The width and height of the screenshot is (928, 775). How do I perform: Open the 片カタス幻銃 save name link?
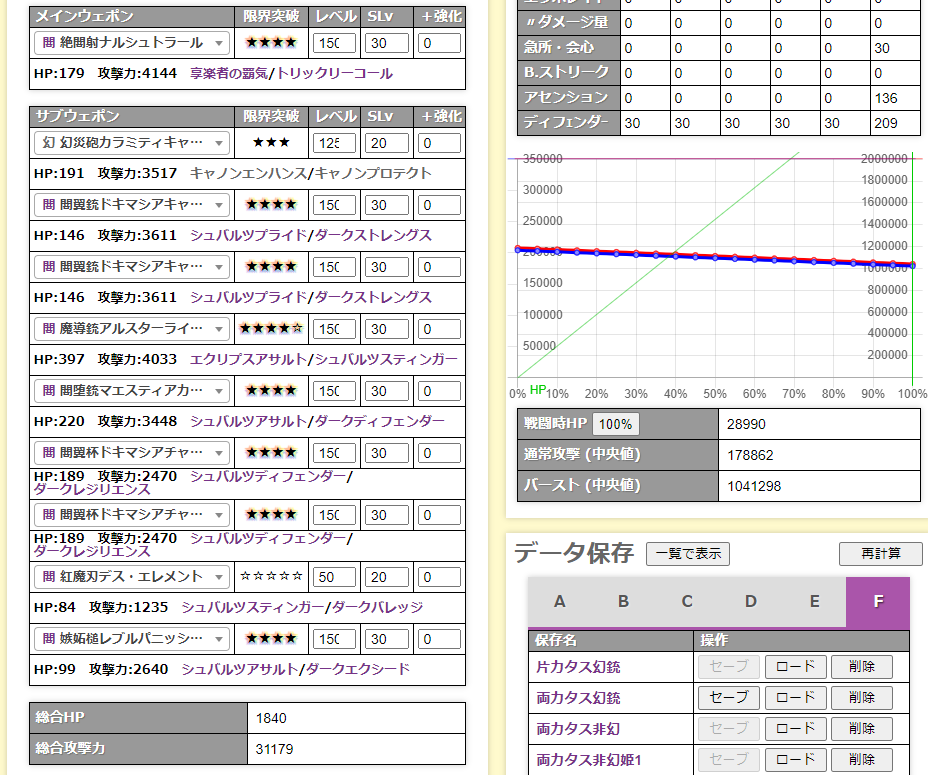pyautogui.click(x=578, y=667)
